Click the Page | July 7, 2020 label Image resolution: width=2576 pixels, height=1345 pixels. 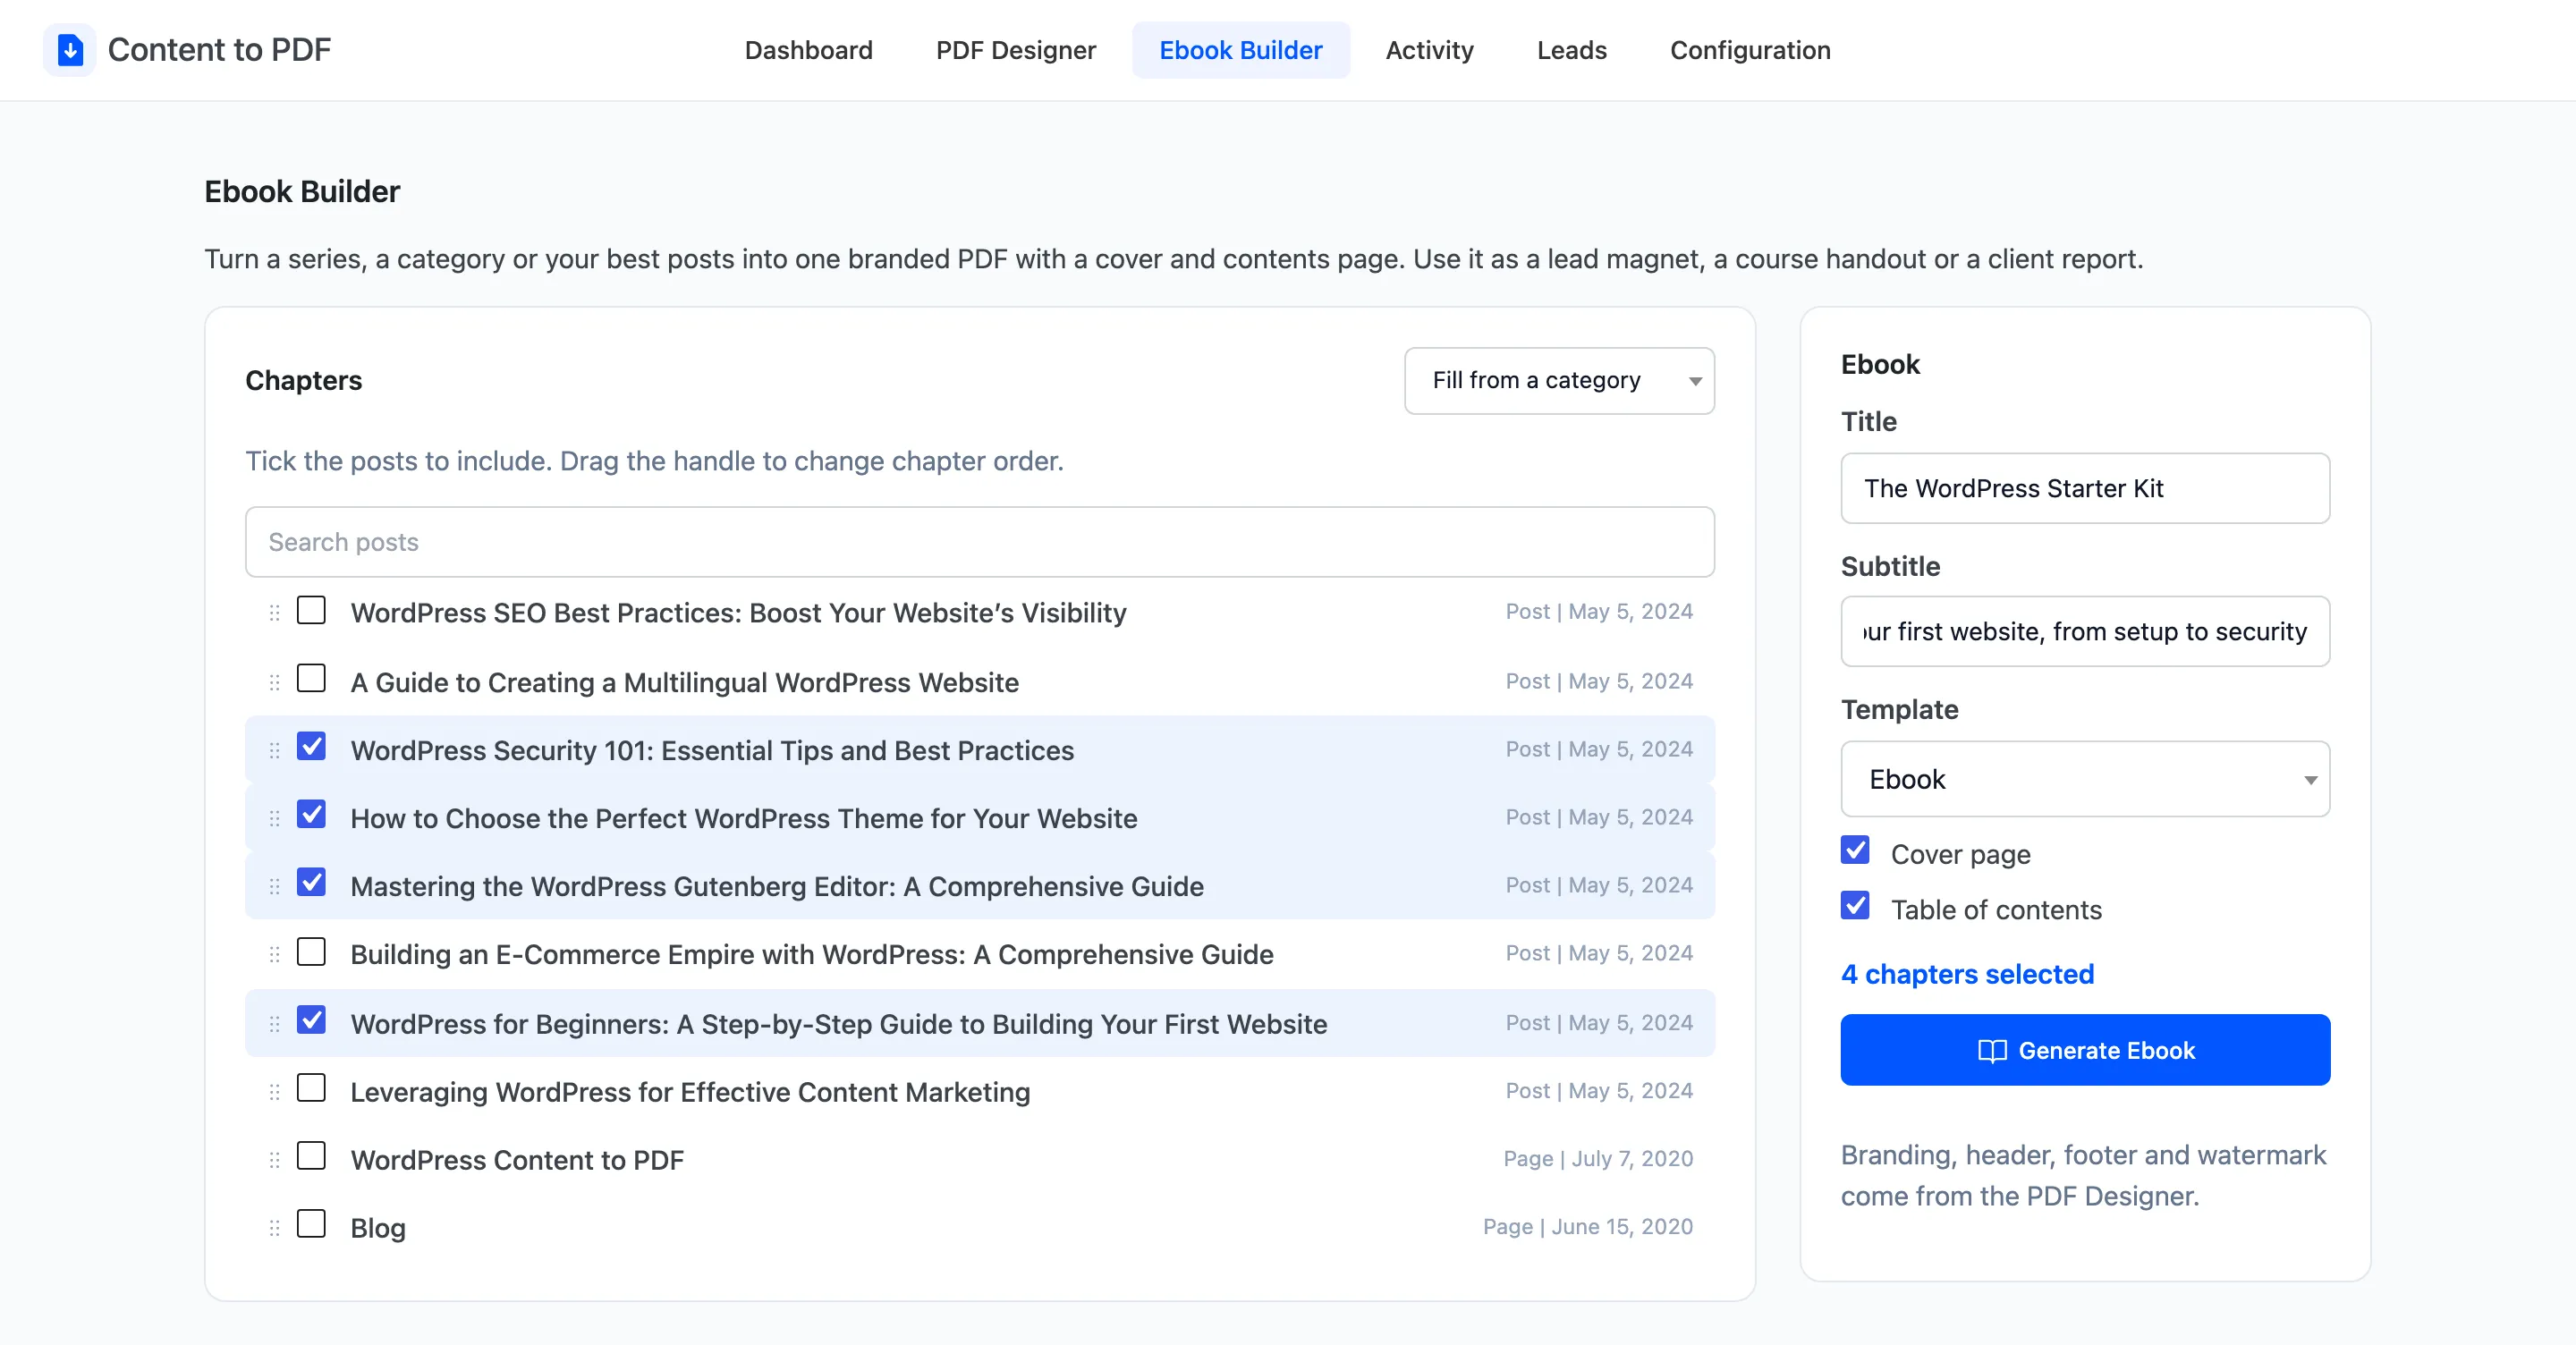tap(1598, 1159)
